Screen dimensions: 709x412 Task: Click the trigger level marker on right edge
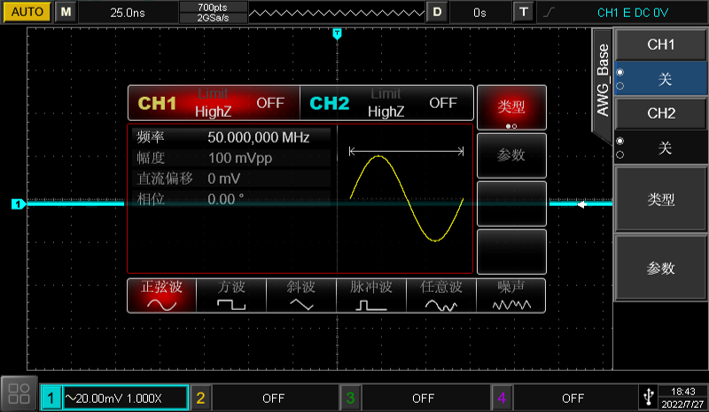pyautogui.click(x=582, y=205)
